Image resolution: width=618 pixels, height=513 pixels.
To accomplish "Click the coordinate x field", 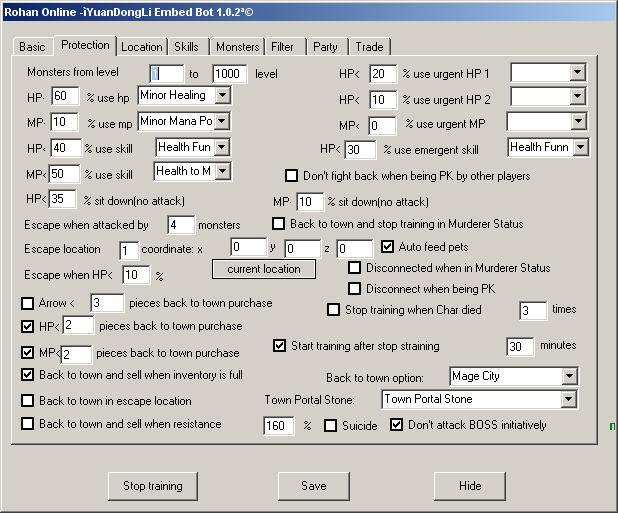I will (248, 247).
